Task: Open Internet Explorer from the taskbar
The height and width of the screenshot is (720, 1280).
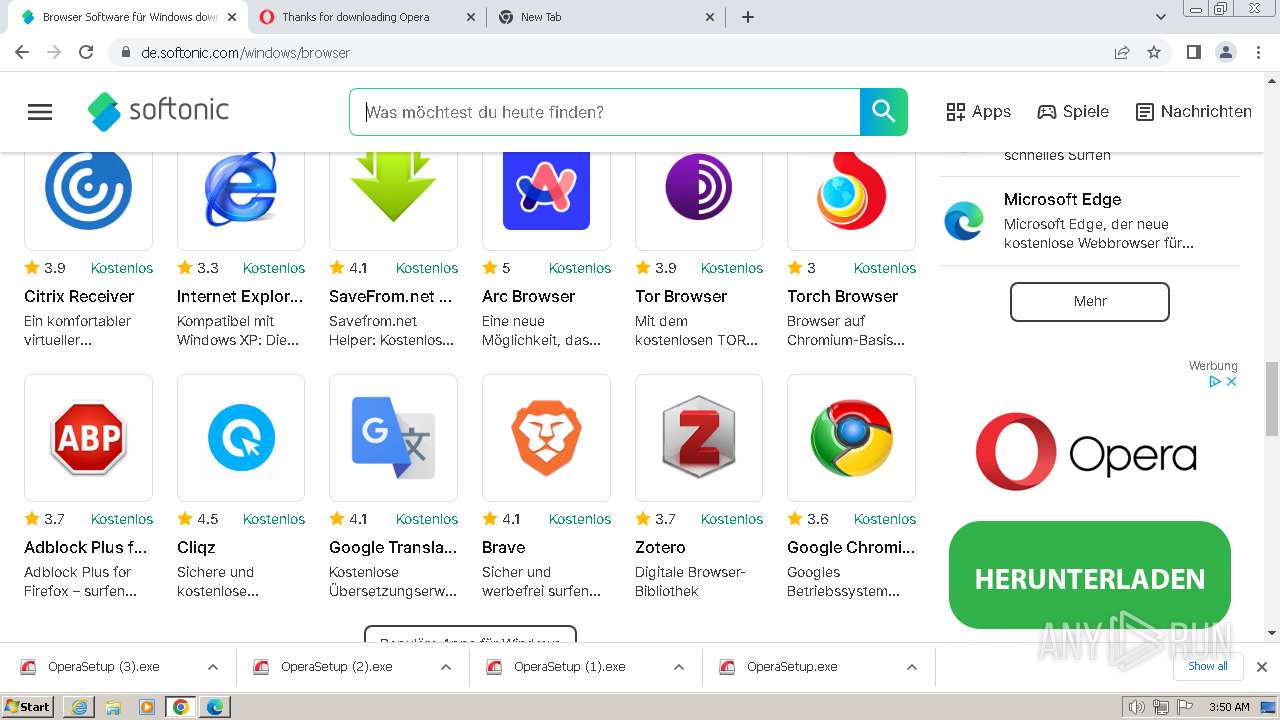Action: click(x=78, y=707)
